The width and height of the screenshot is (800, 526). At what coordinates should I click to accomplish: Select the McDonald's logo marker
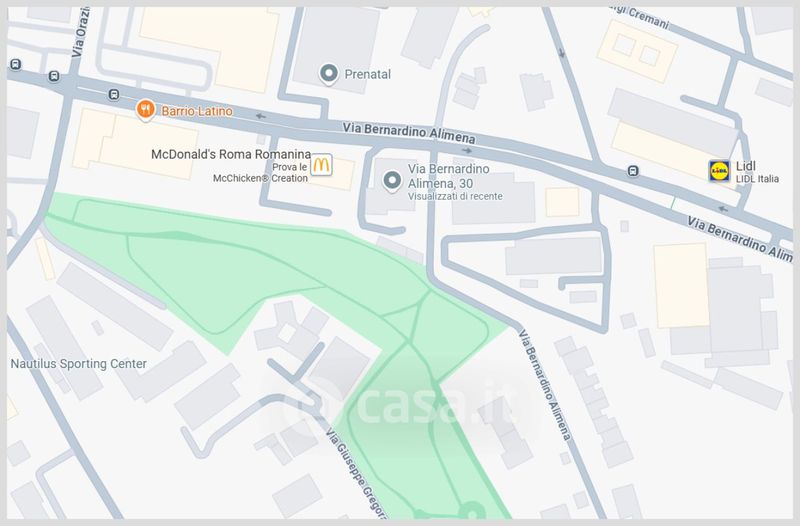coord(321,165)
